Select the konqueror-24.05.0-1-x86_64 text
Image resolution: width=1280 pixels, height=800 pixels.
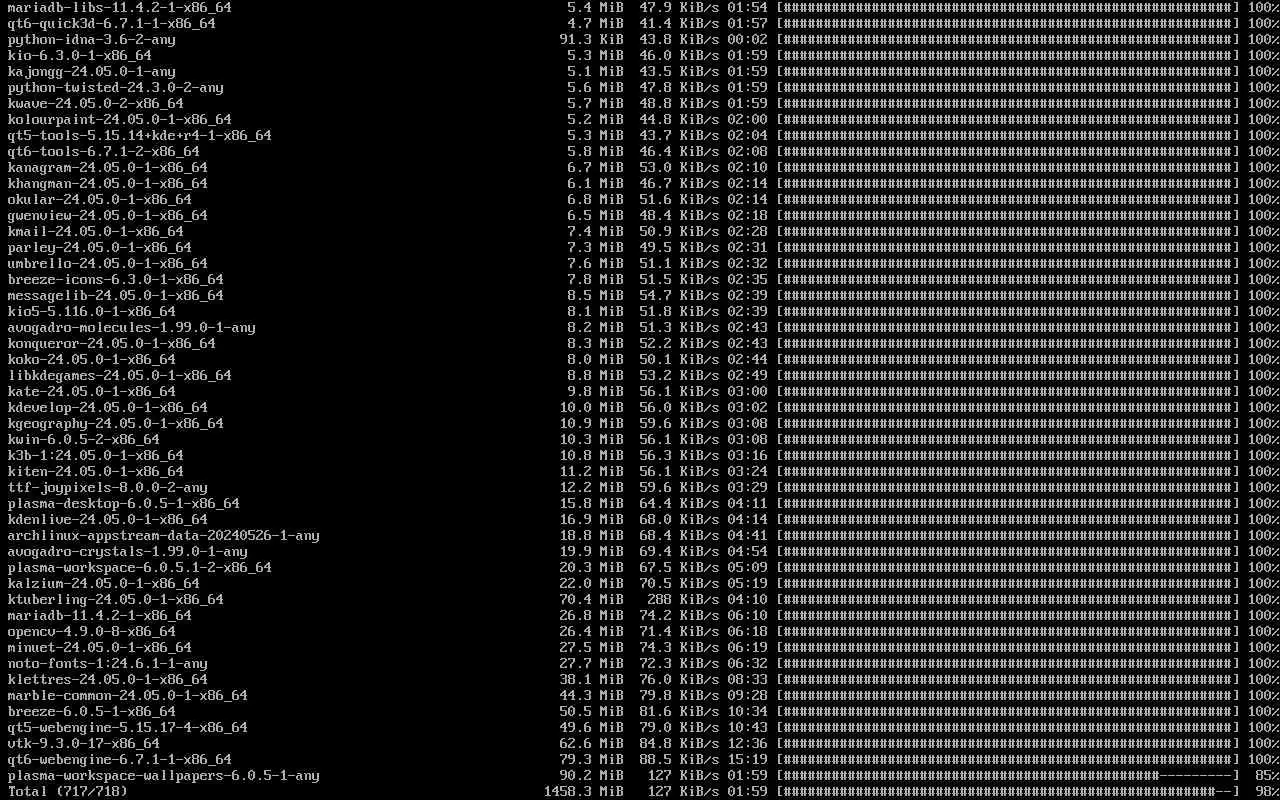(112, 343)
